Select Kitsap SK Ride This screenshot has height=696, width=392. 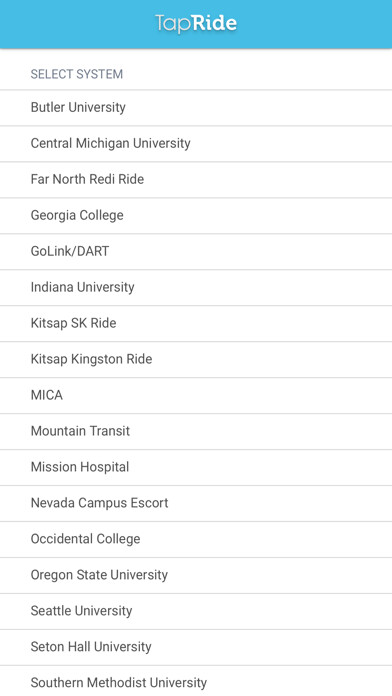tap(196, 324)
